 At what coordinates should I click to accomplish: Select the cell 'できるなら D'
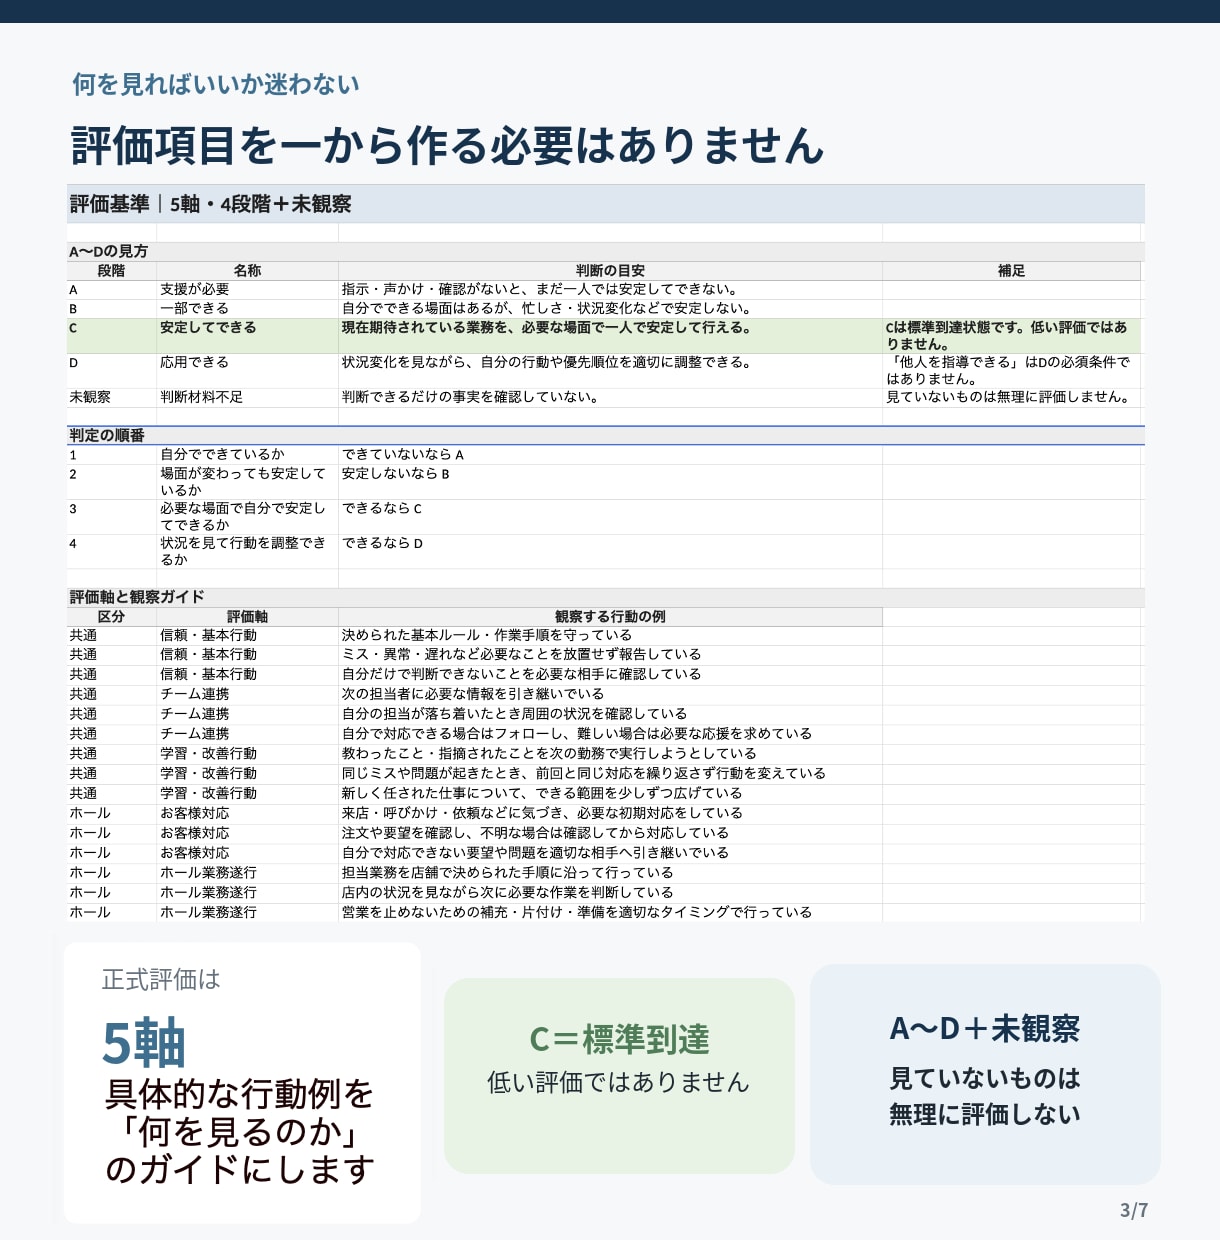tap(382, 543)
